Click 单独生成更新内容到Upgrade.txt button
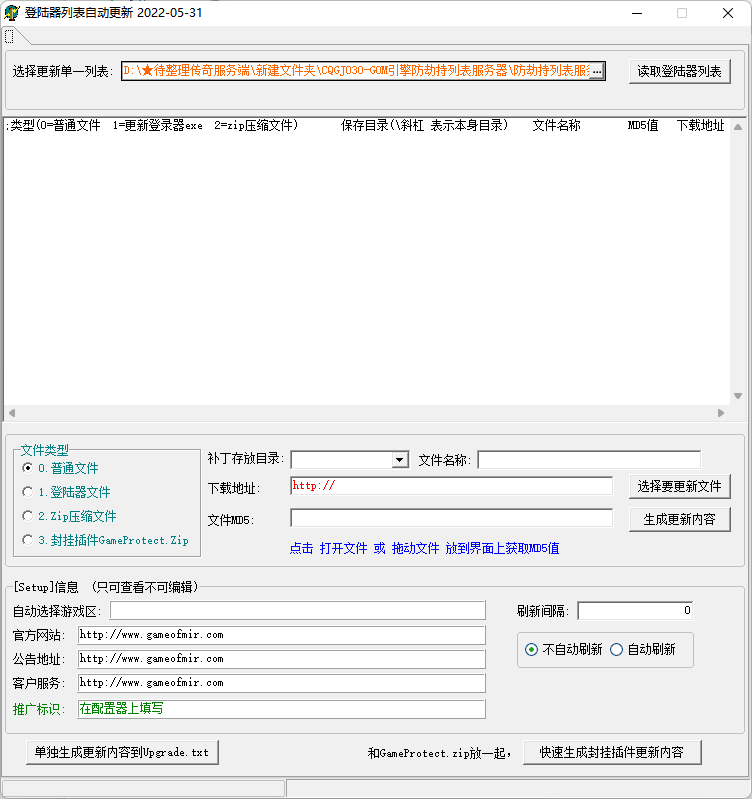Screen dimensions: 752x799 click(122, 753)
